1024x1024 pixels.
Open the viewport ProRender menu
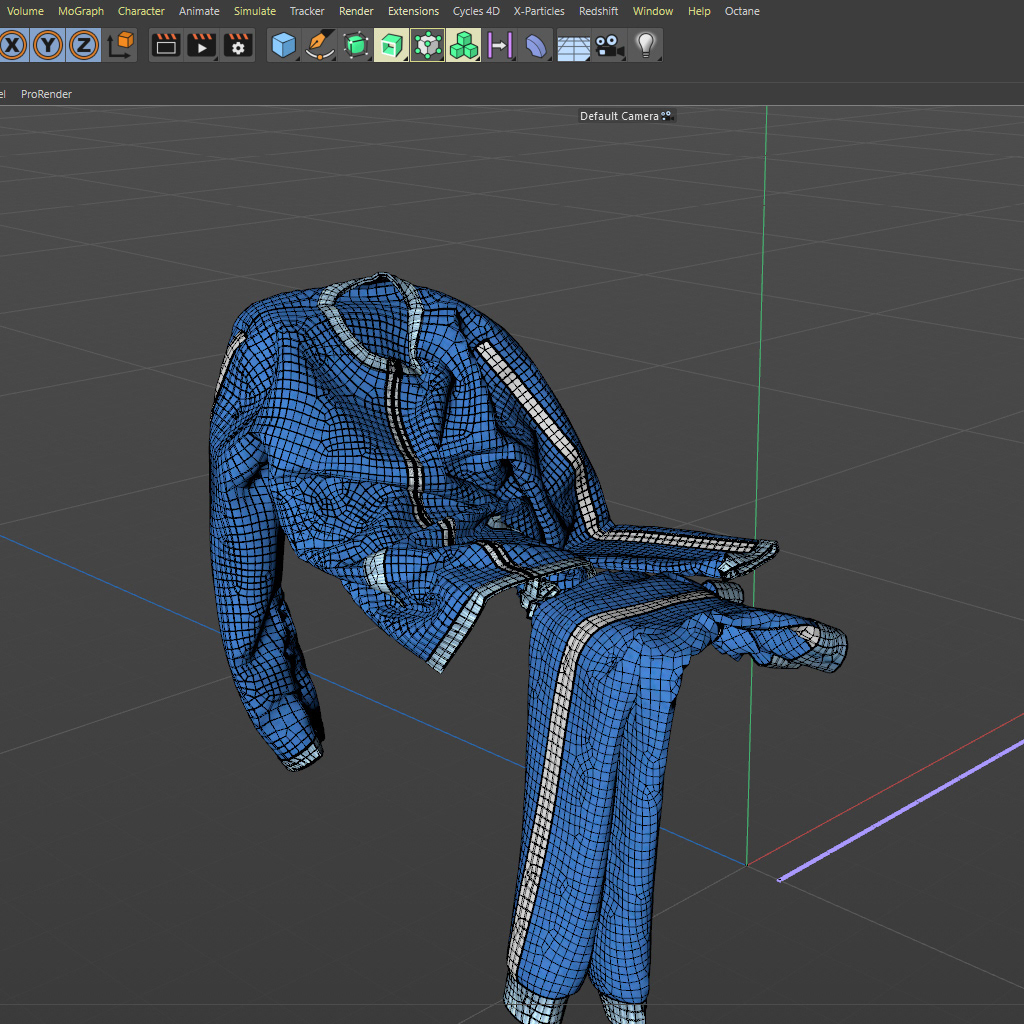click(x=46, y=94)
